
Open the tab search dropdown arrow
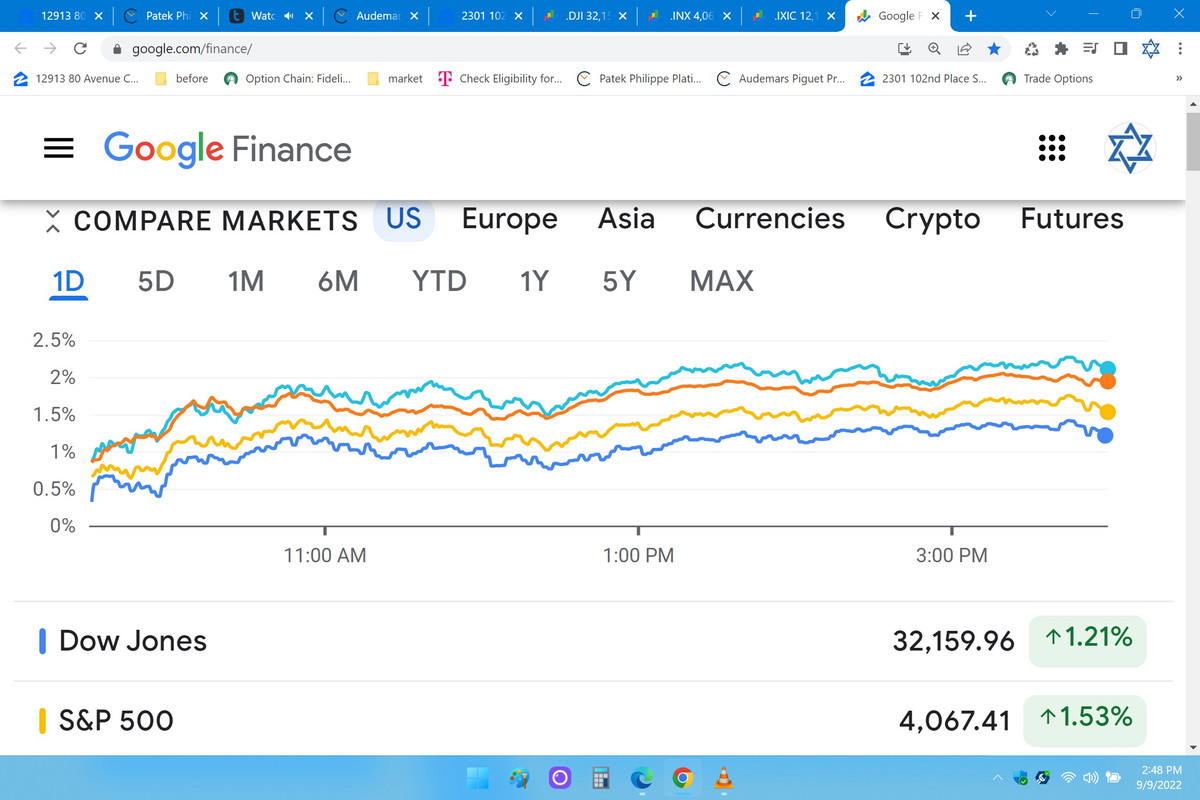click(x=1050, y=15)
